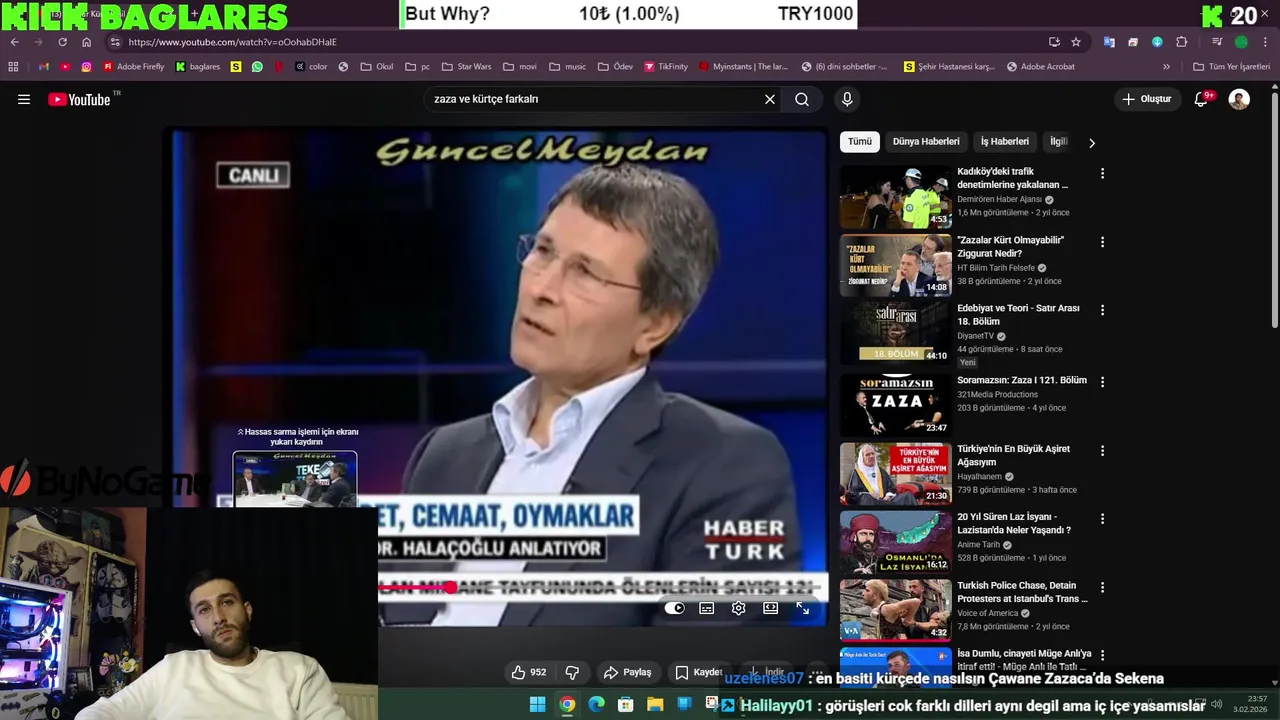Open DiyanetTV channel under Edebiyat video
Image resolution: width=1280 pixels, height=720 pixels.
(x=975, y=336)
